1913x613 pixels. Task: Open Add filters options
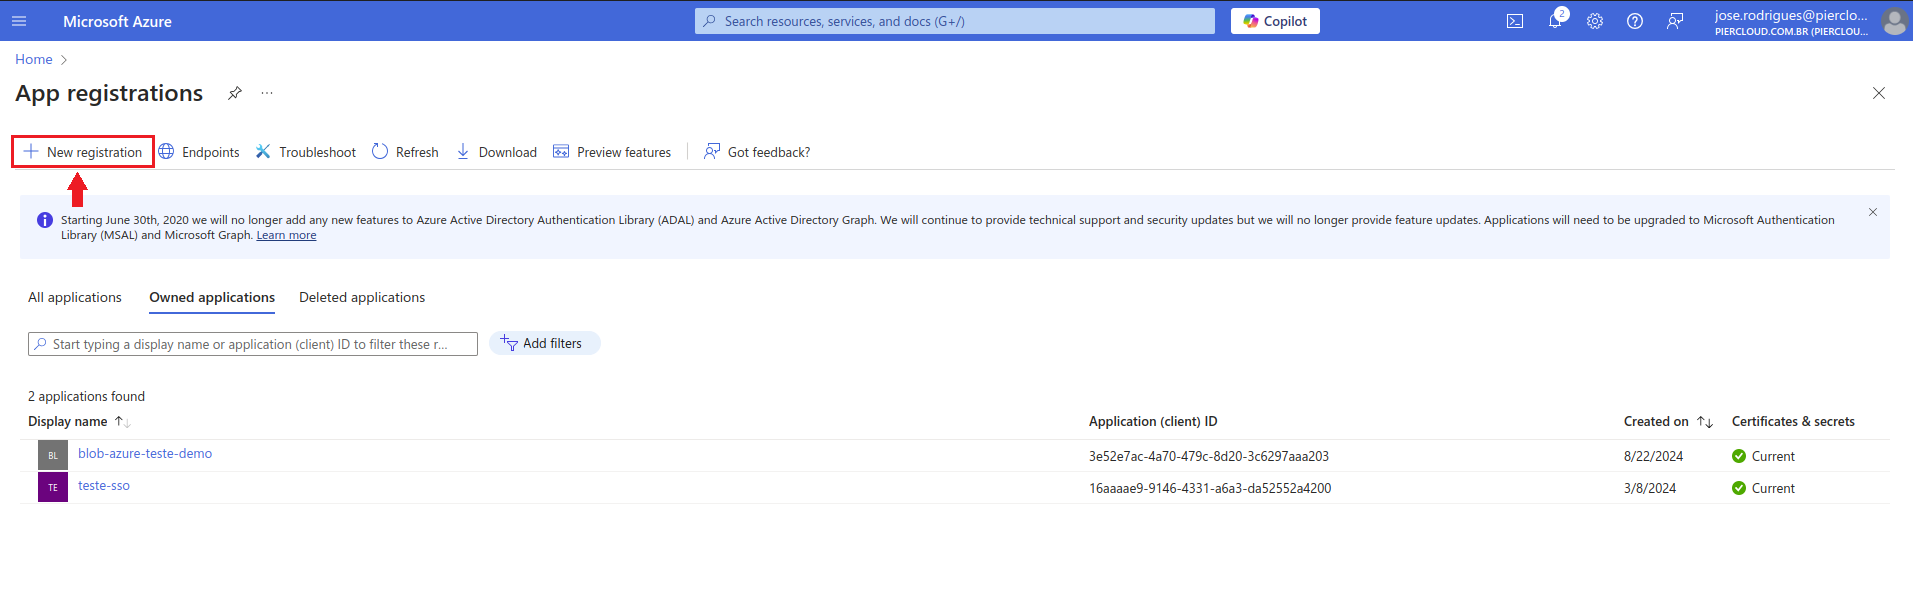pos(544,343)
